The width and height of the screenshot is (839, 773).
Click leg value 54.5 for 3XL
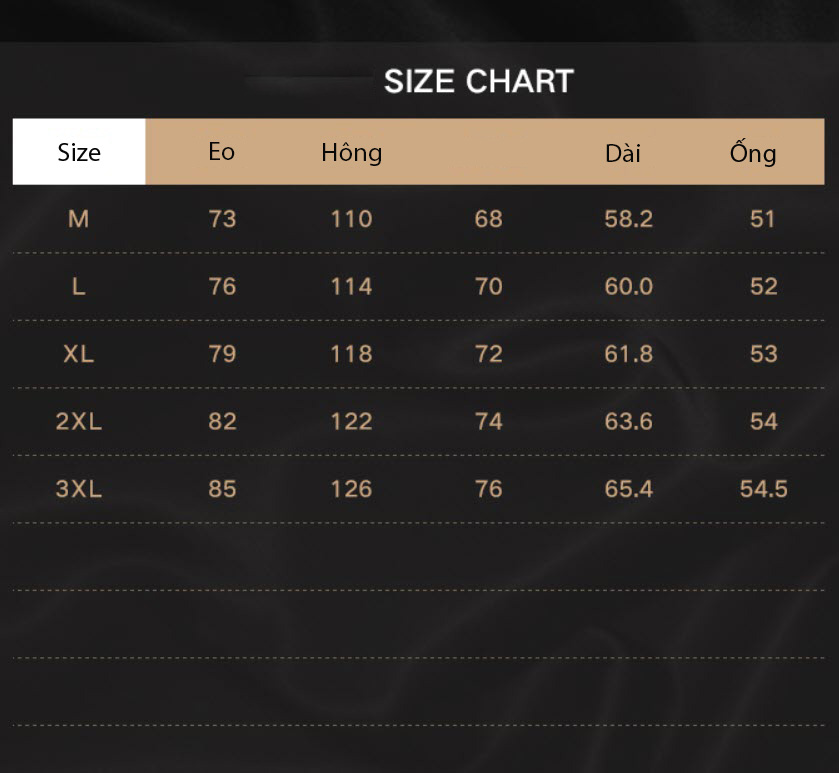coord(764,489)
